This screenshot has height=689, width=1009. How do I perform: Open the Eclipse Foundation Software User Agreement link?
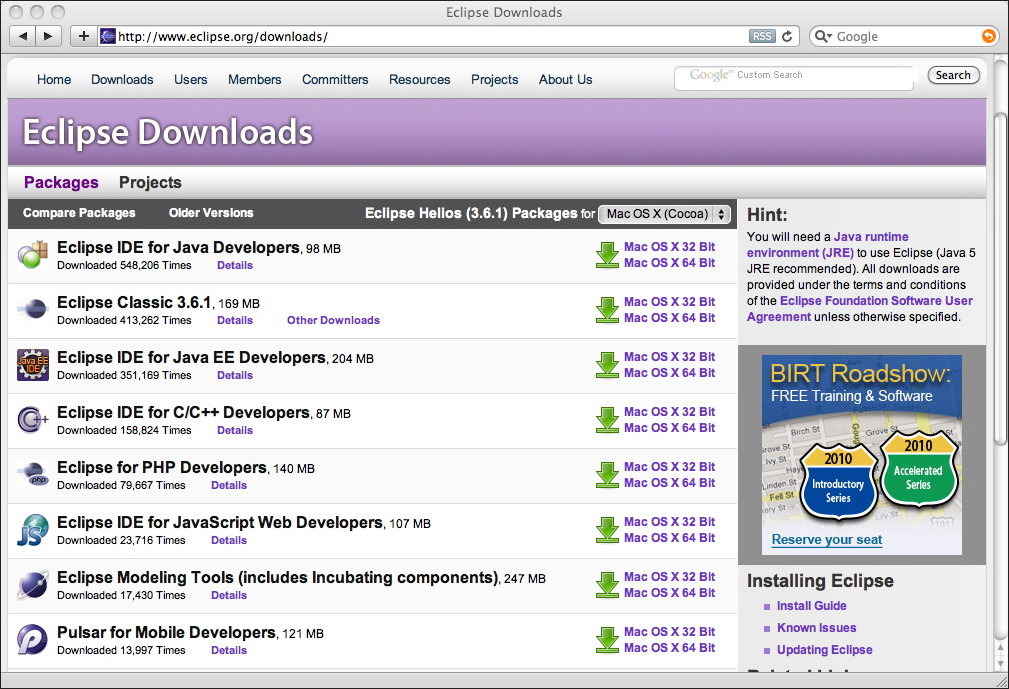(x=860, y=309)
